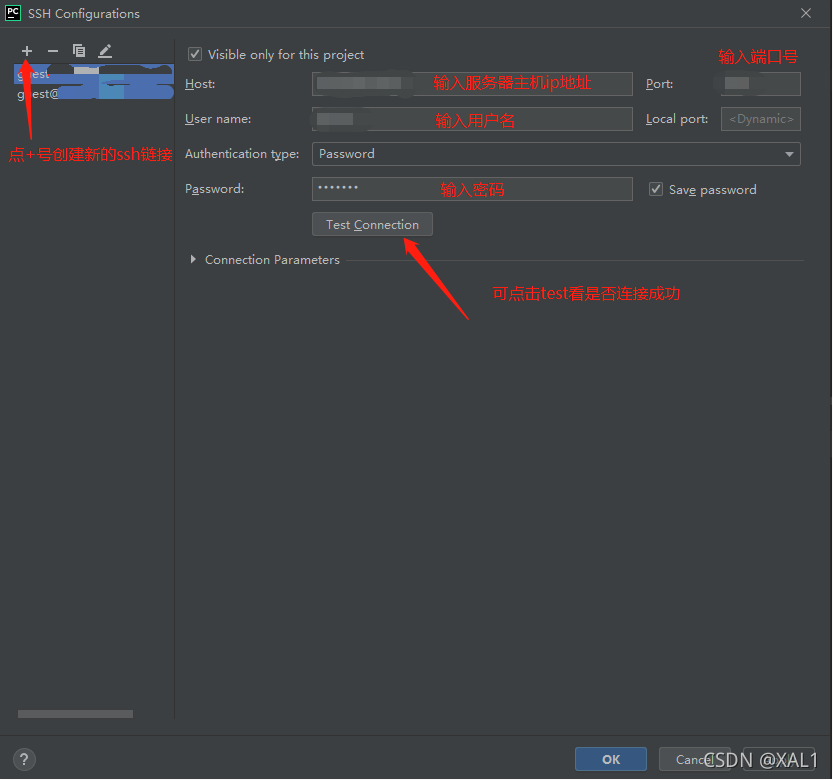Image resolution: width=833 pixels, height=780 pixels.
Task: Select the first SSH configuration in the list
Action: click(94, 74)
